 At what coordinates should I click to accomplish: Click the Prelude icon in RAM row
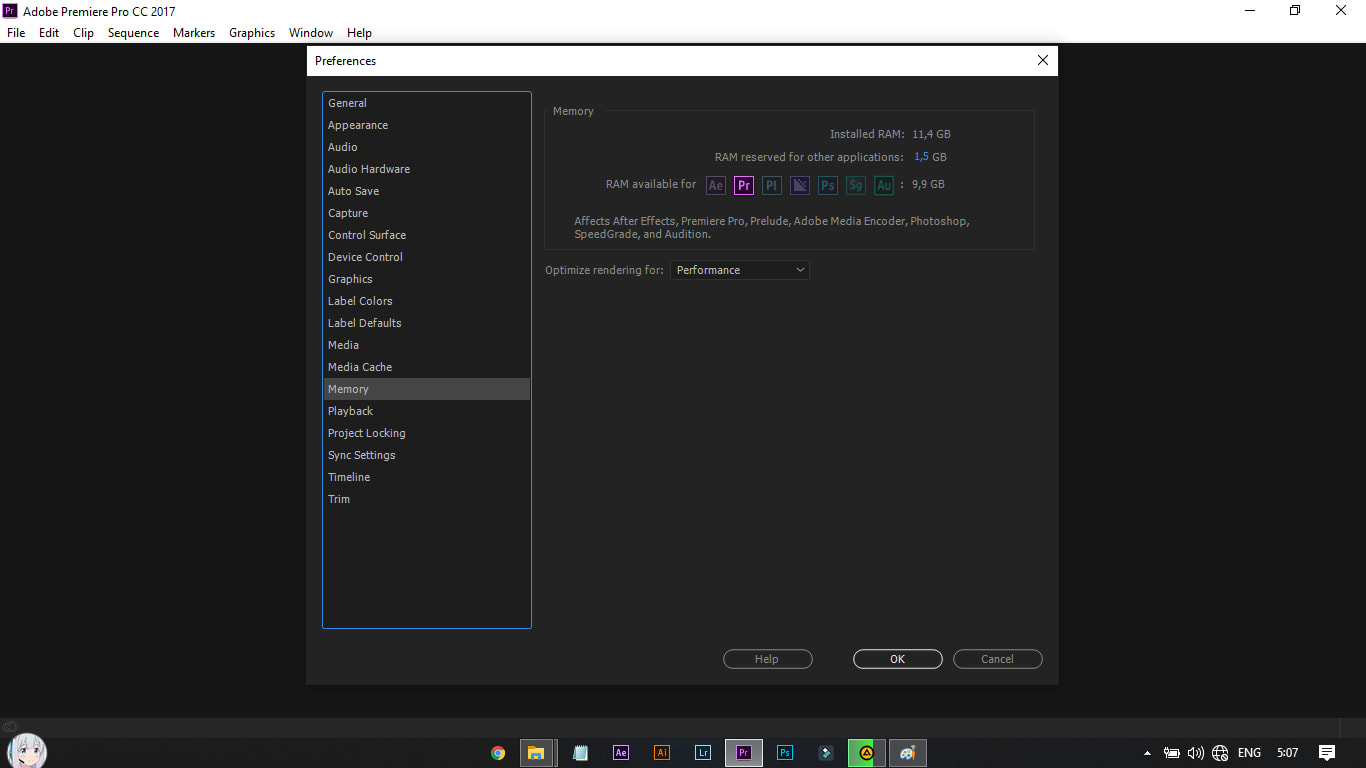772,185
